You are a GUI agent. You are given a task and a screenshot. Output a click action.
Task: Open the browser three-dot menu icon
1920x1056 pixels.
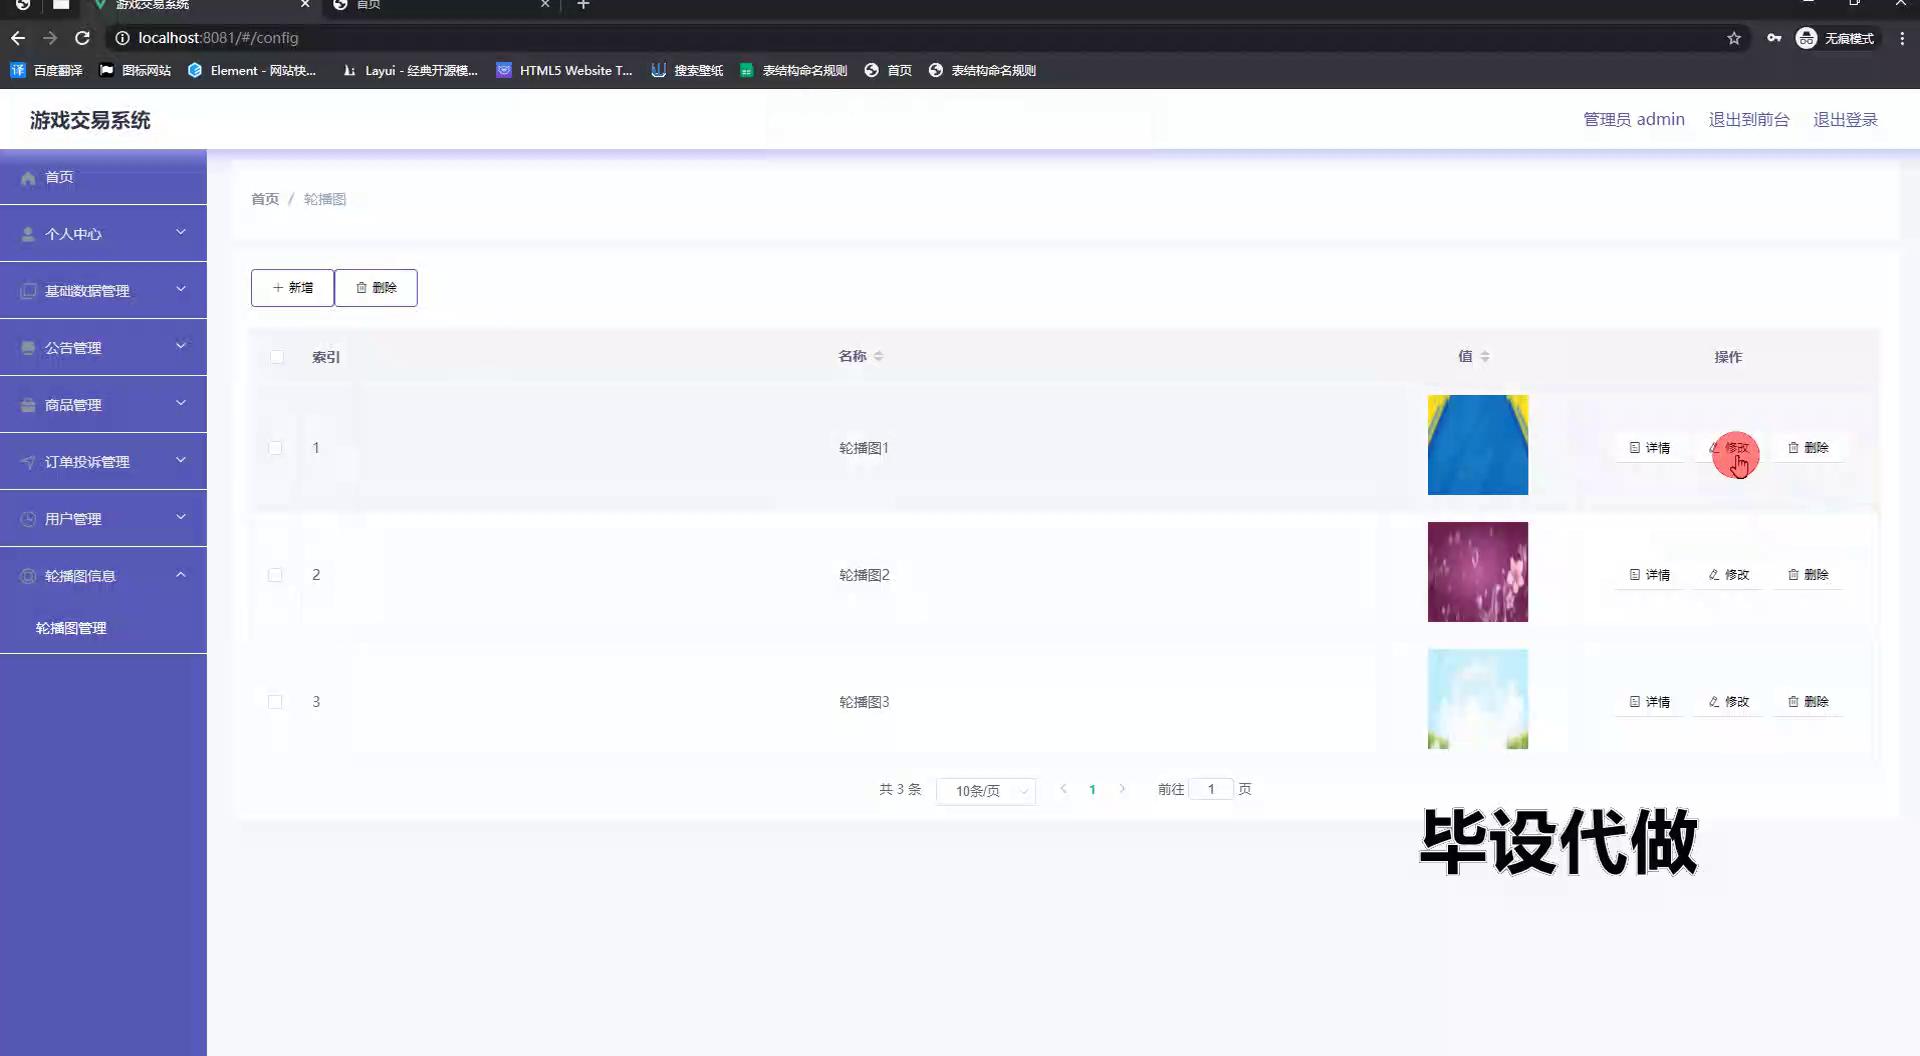tap(1902, 38)
